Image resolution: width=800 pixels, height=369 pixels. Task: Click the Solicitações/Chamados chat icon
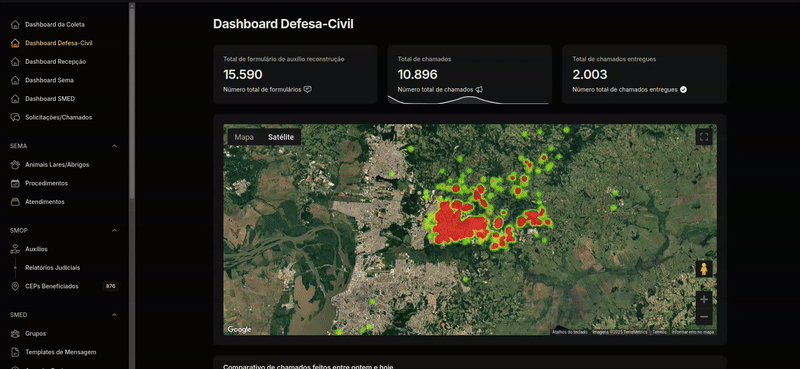tap(15, 117)
